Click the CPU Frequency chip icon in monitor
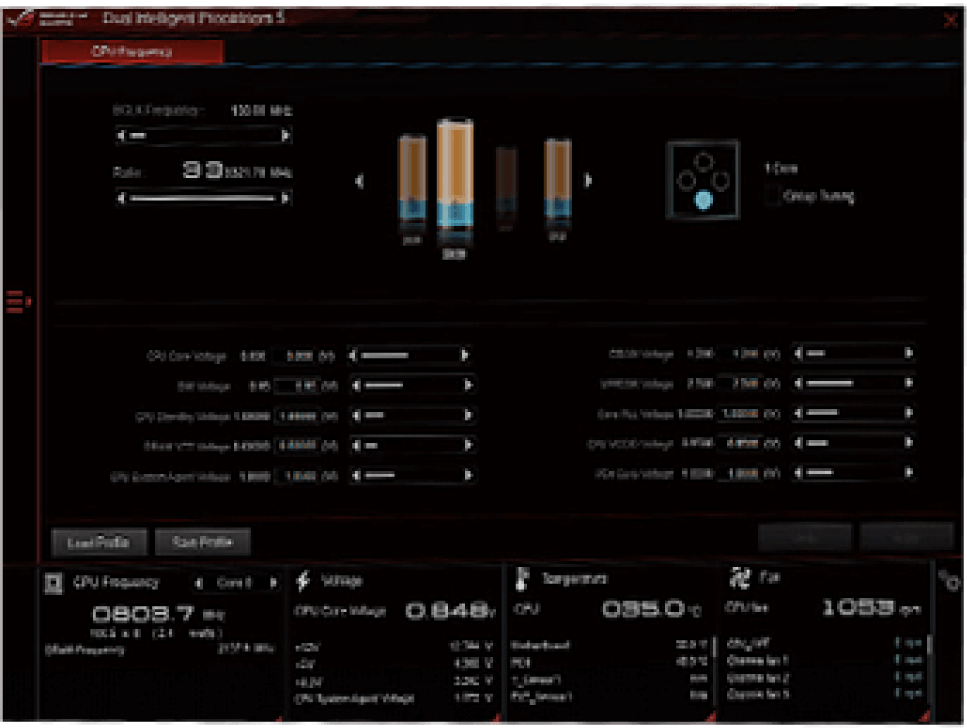 tap(54, 583)
